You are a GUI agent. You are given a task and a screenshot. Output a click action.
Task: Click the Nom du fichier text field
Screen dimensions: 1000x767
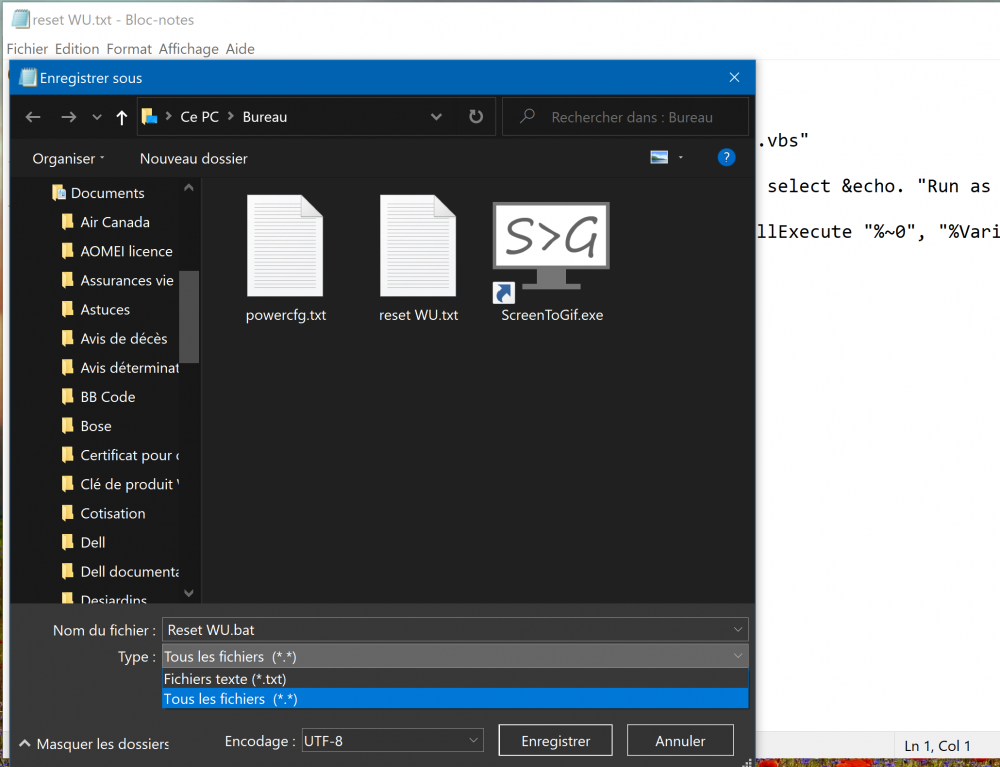[x=445, y=630]
